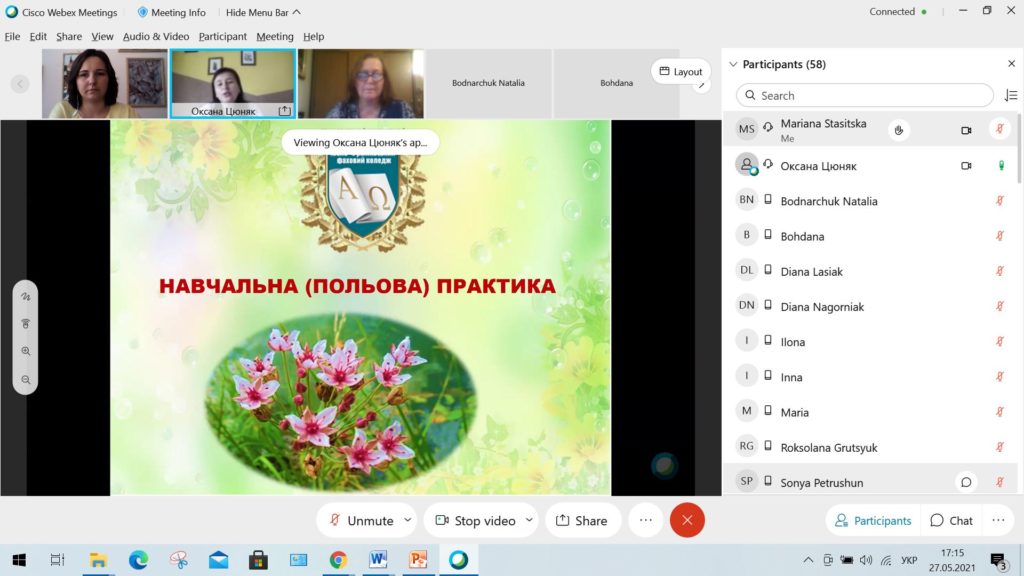Click the zoom out magnifier icon
This screenshot has width=1024, height=576.
coord(26,379)
